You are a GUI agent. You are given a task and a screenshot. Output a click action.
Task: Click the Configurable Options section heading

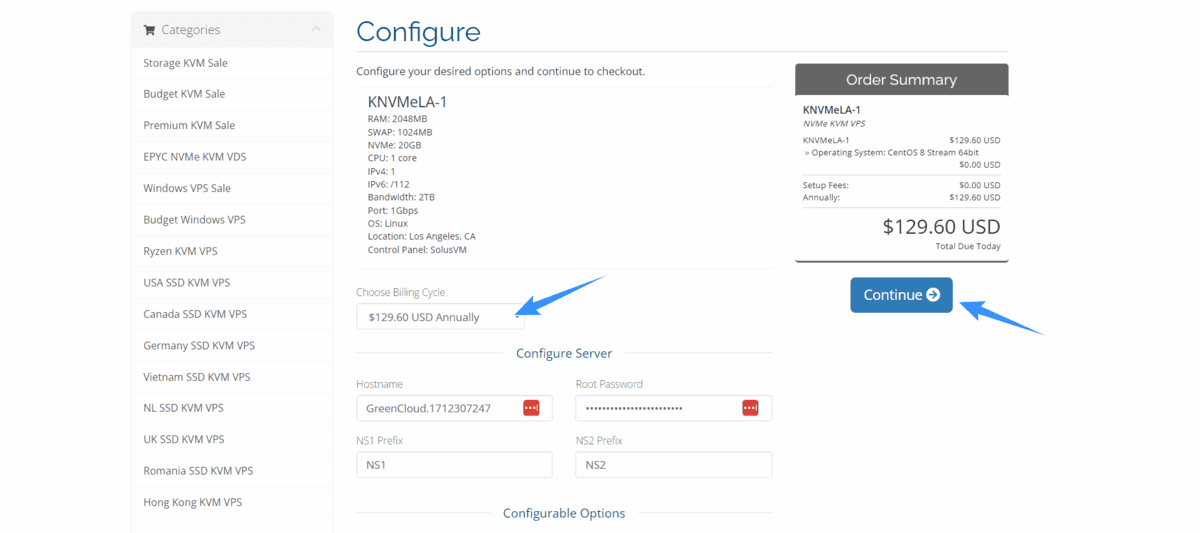(x=564, y=513)
